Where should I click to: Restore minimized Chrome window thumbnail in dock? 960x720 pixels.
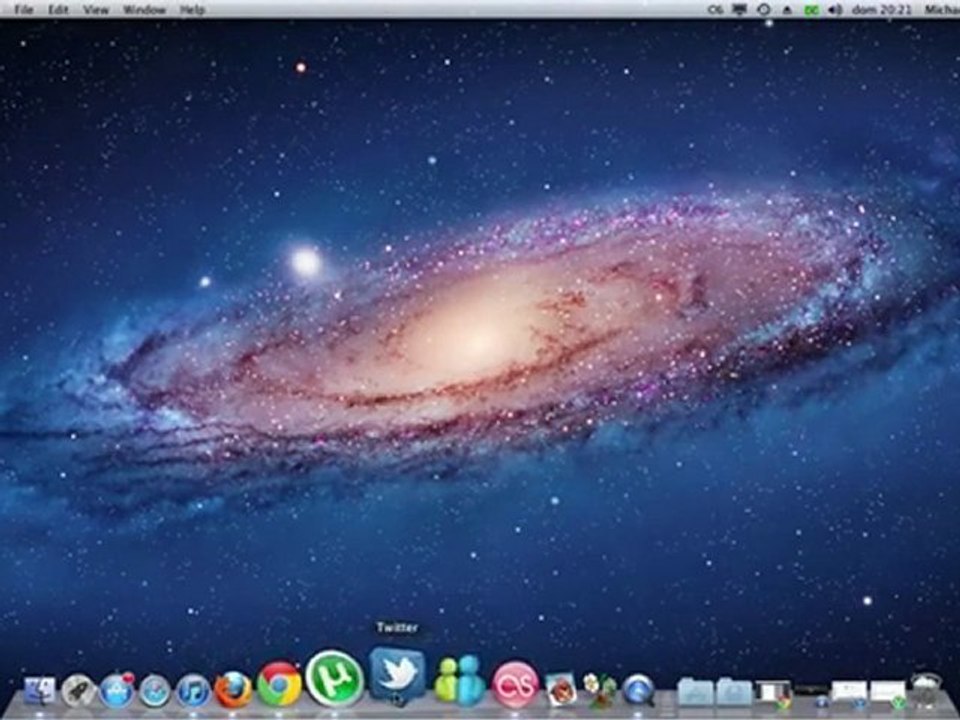773,694
